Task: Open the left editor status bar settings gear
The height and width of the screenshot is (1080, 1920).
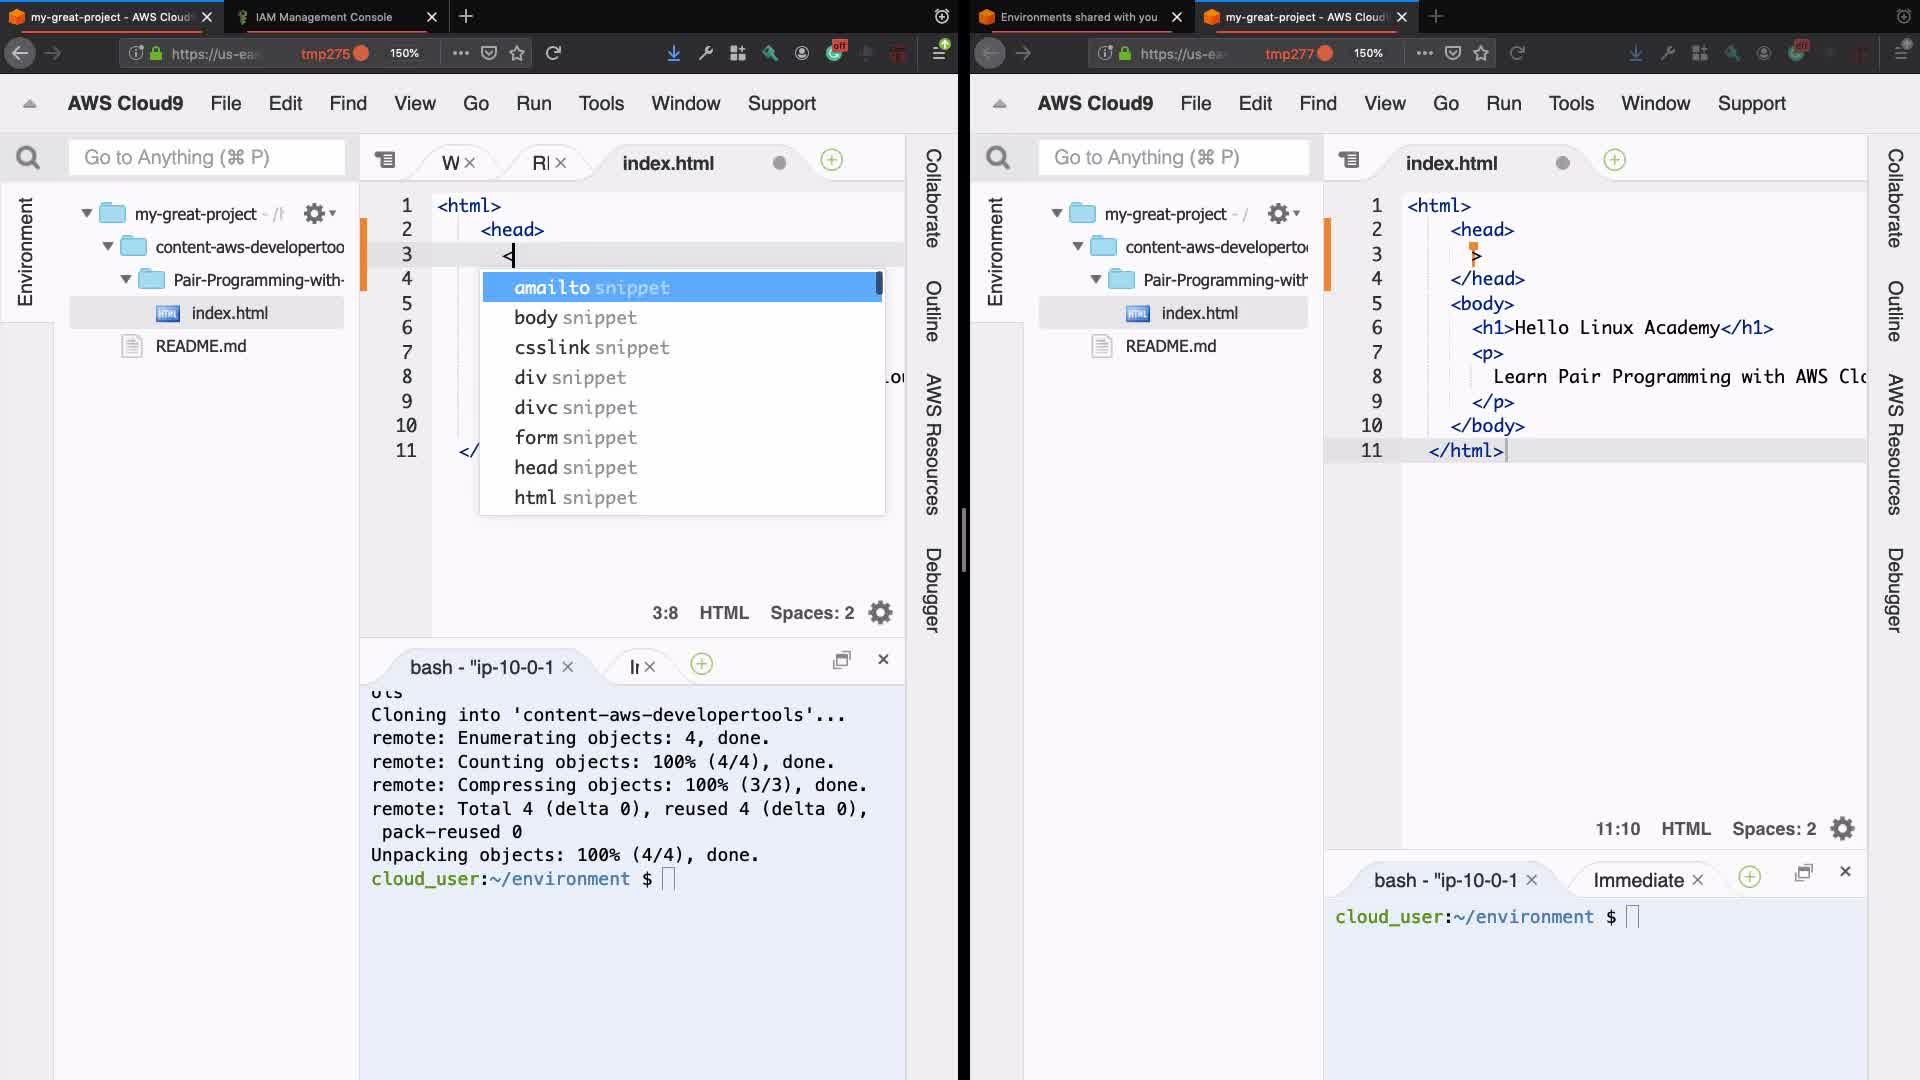Action: click(x=880, y=613)
